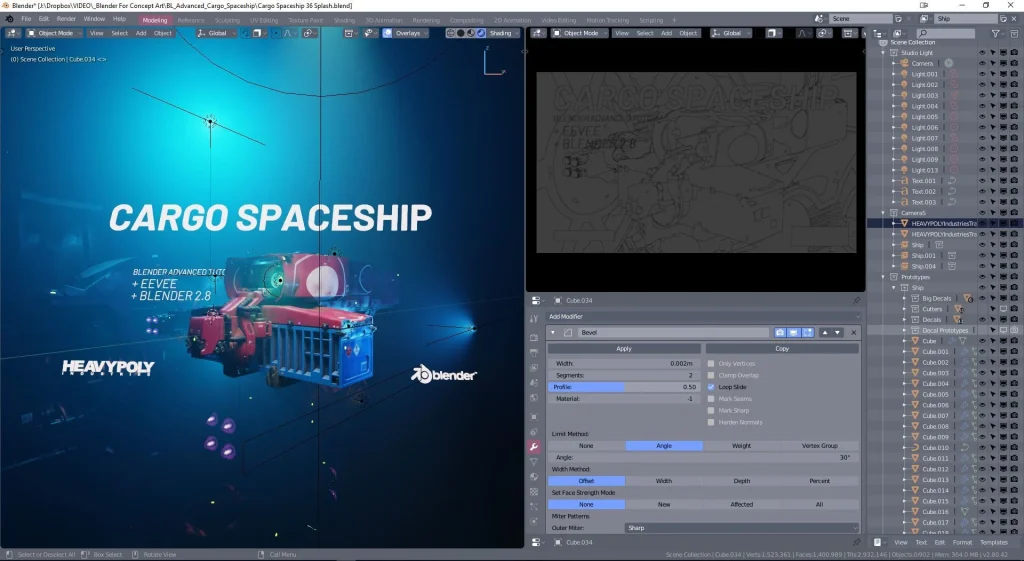Open Modifiers wrench properties tab
1024x561 pixels.
pyautogui.click(x=534, y=447)
